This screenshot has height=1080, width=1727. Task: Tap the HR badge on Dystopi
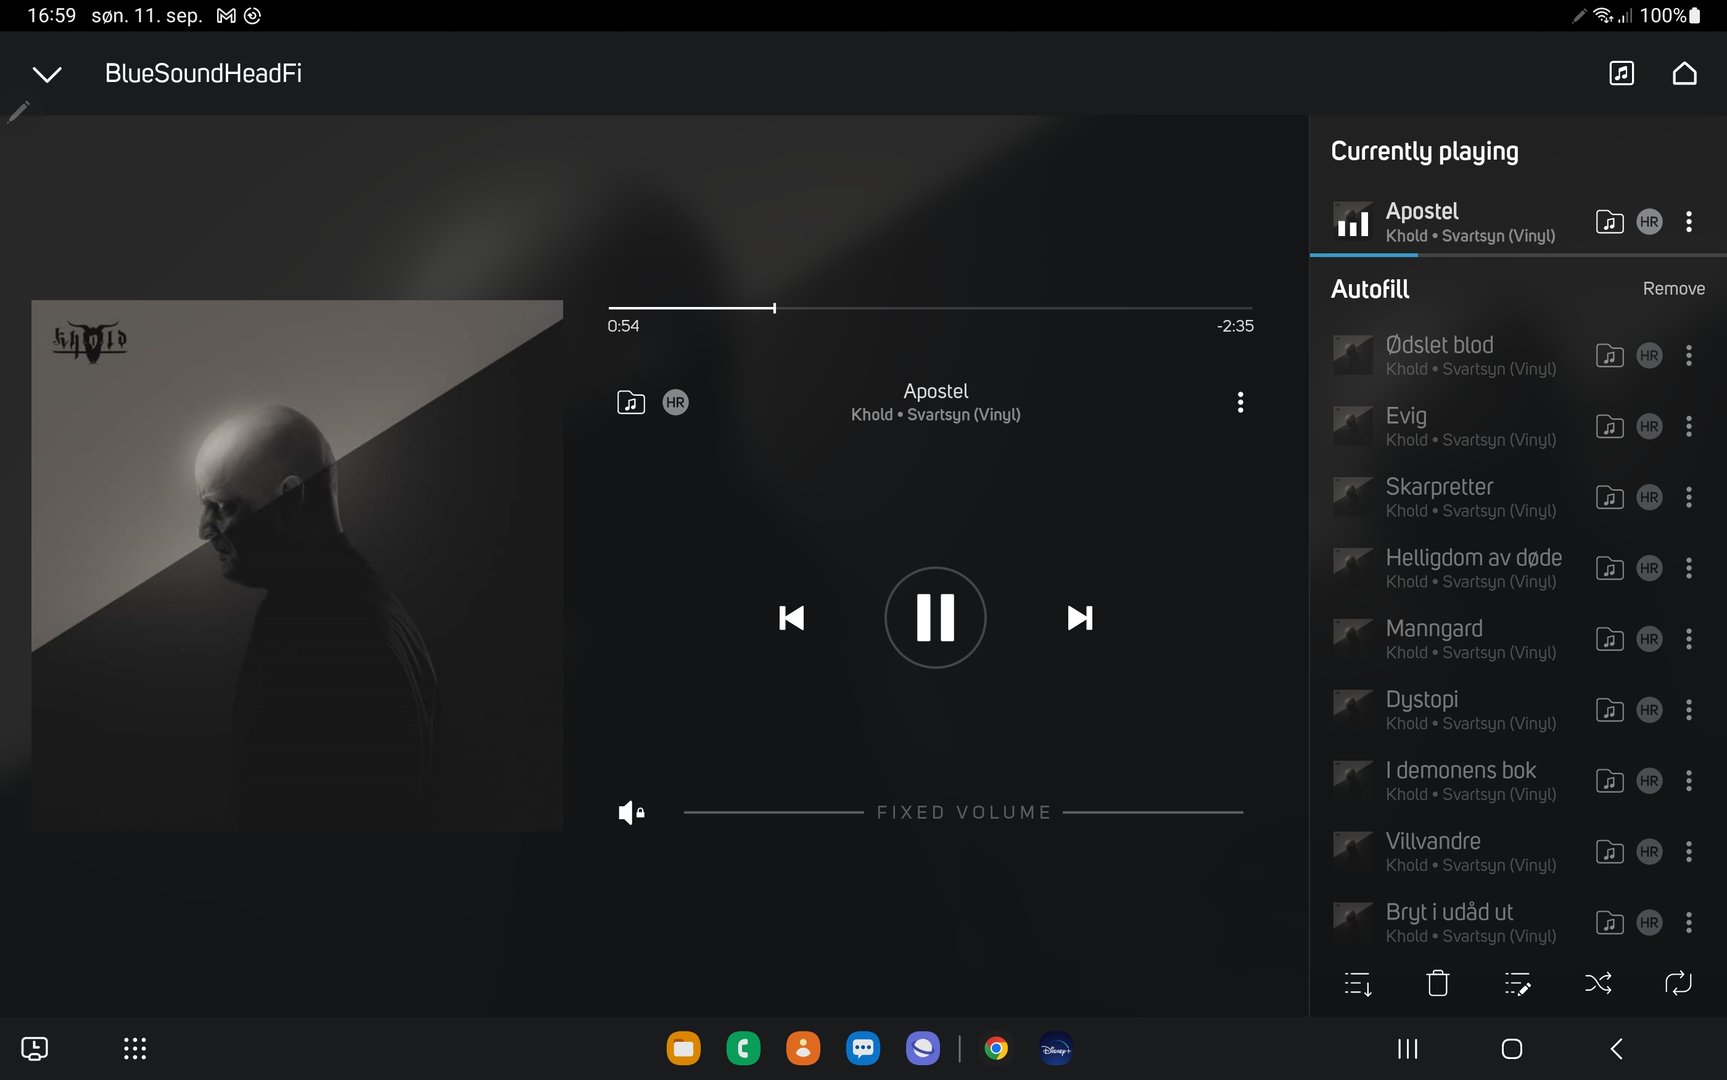[x=1650, y=710]
